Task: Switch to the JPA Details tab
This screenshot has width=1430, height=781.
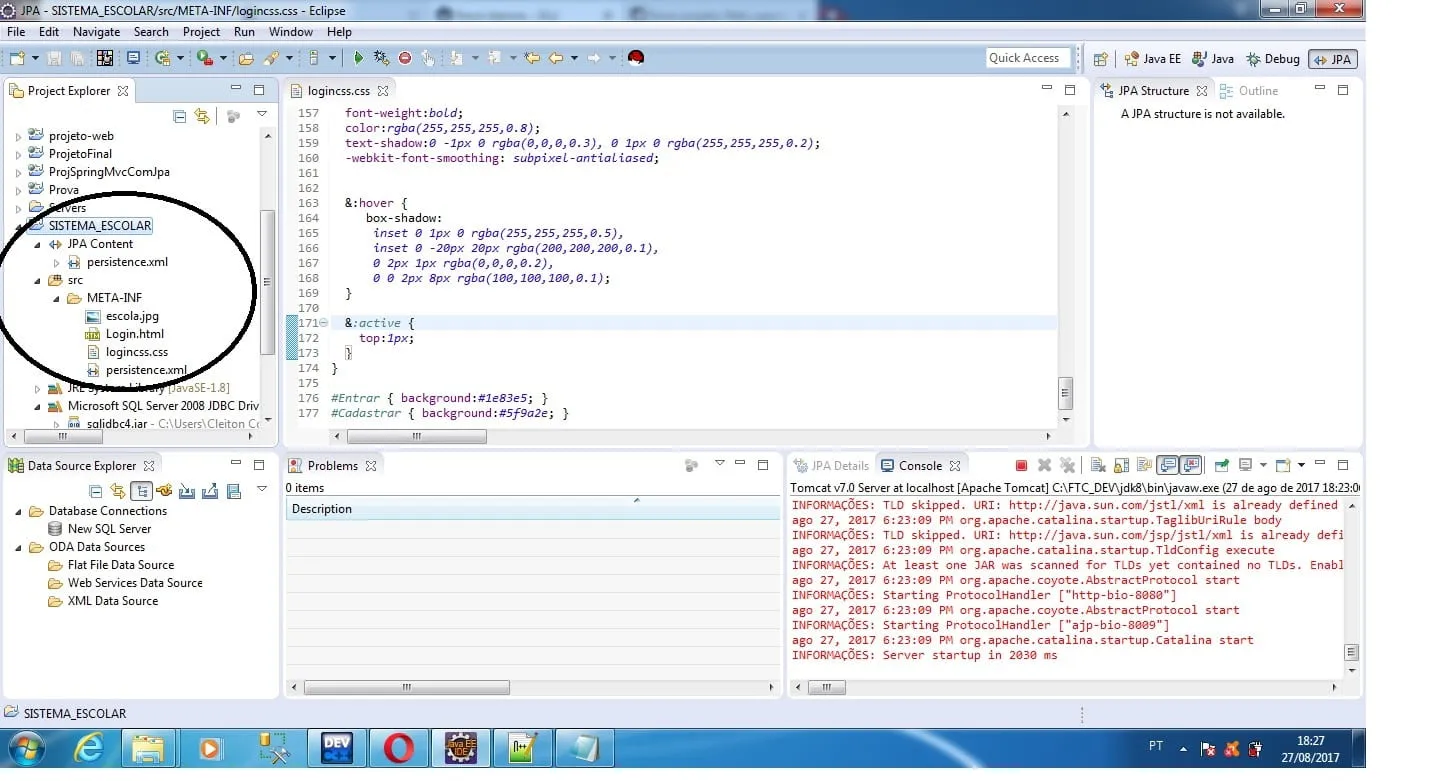Action: point(830,465)
